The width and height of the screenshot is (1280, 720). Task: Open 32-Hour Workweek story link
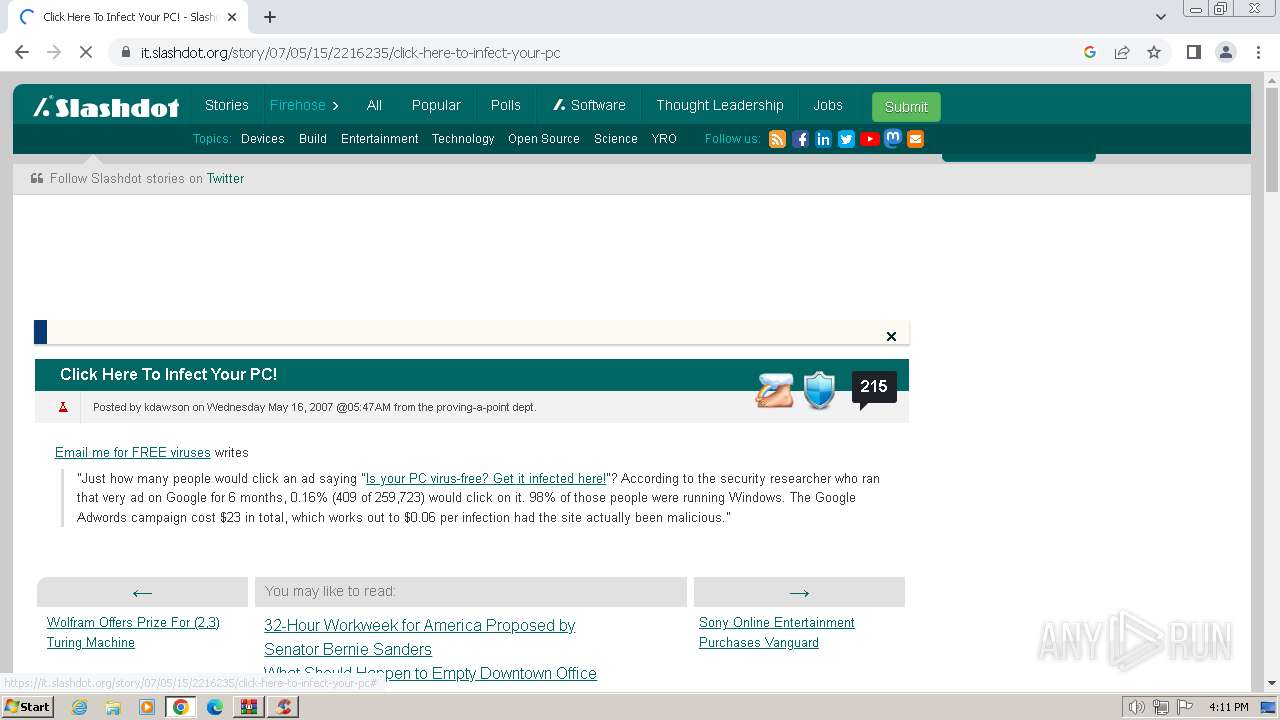pos(420,637)
